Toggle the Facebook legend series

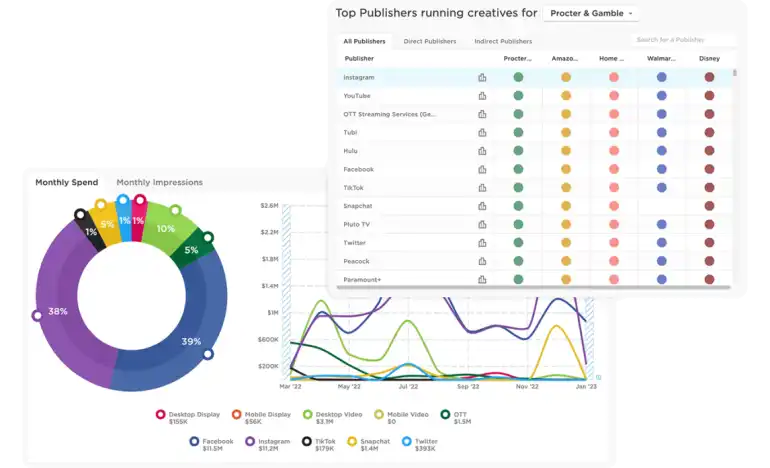tap(212, 444)
